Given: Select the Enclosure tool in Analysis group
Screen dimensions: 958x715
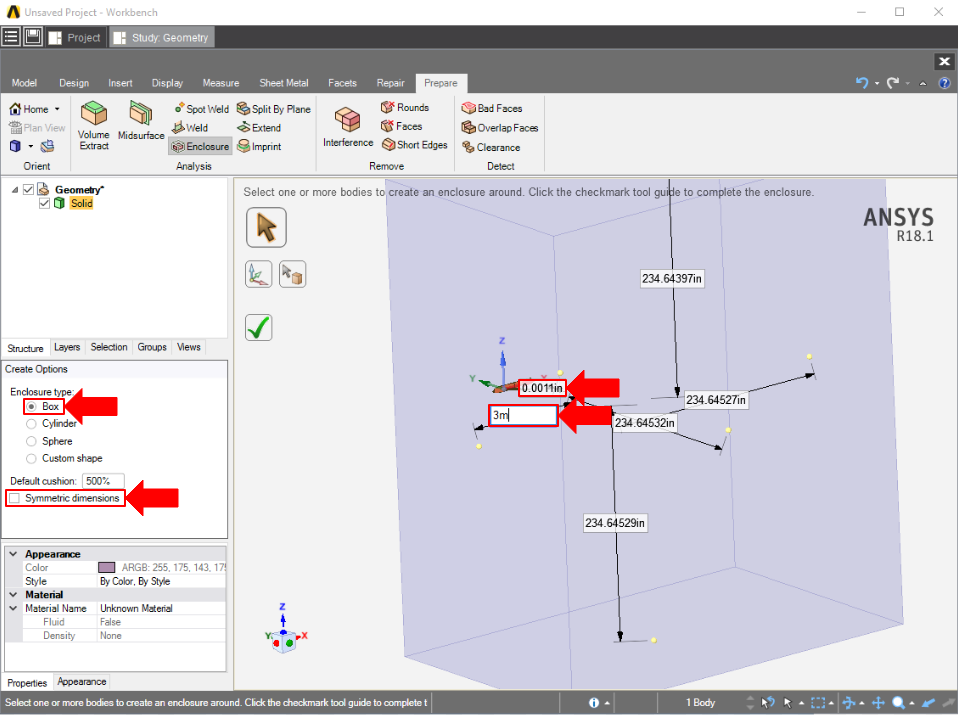Looking at the screenshot, I should 200,146.
